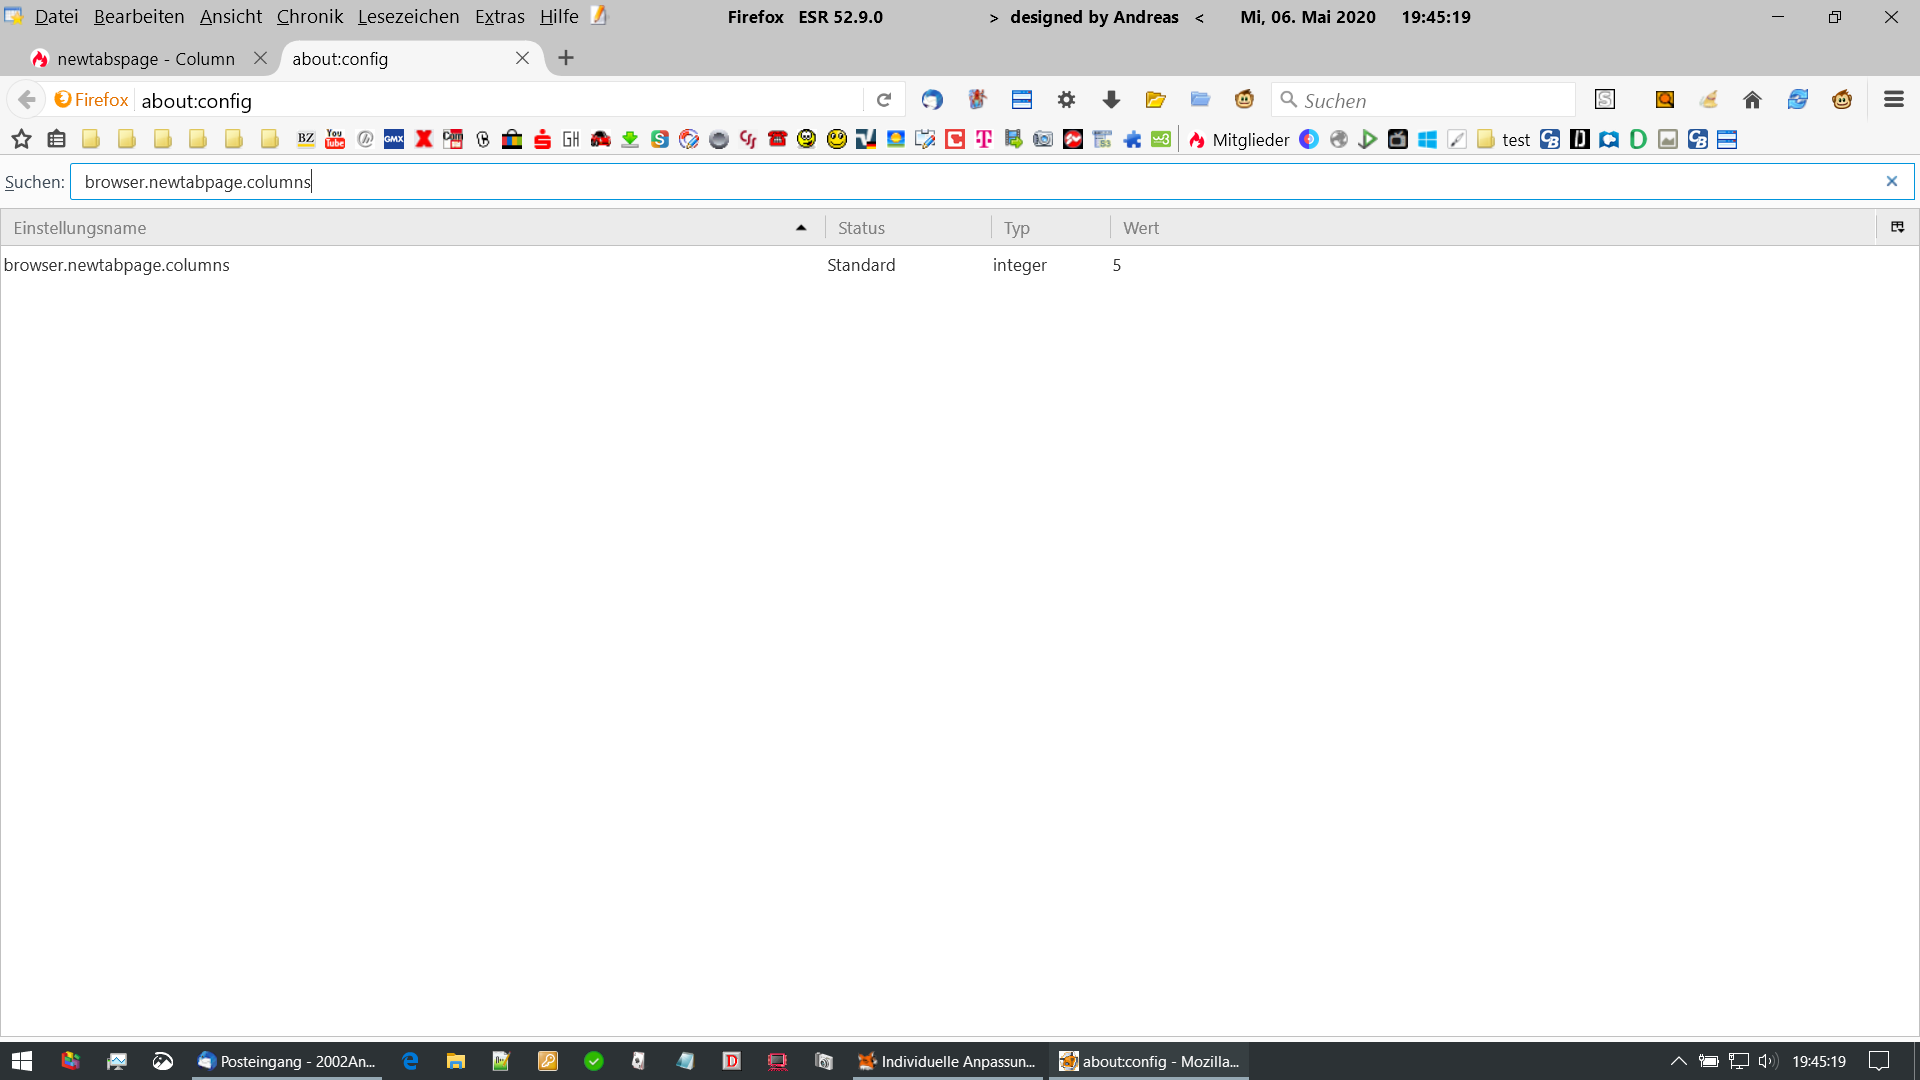
Task: Open the Telekom T bookmark
Action: tap(984, 140)
